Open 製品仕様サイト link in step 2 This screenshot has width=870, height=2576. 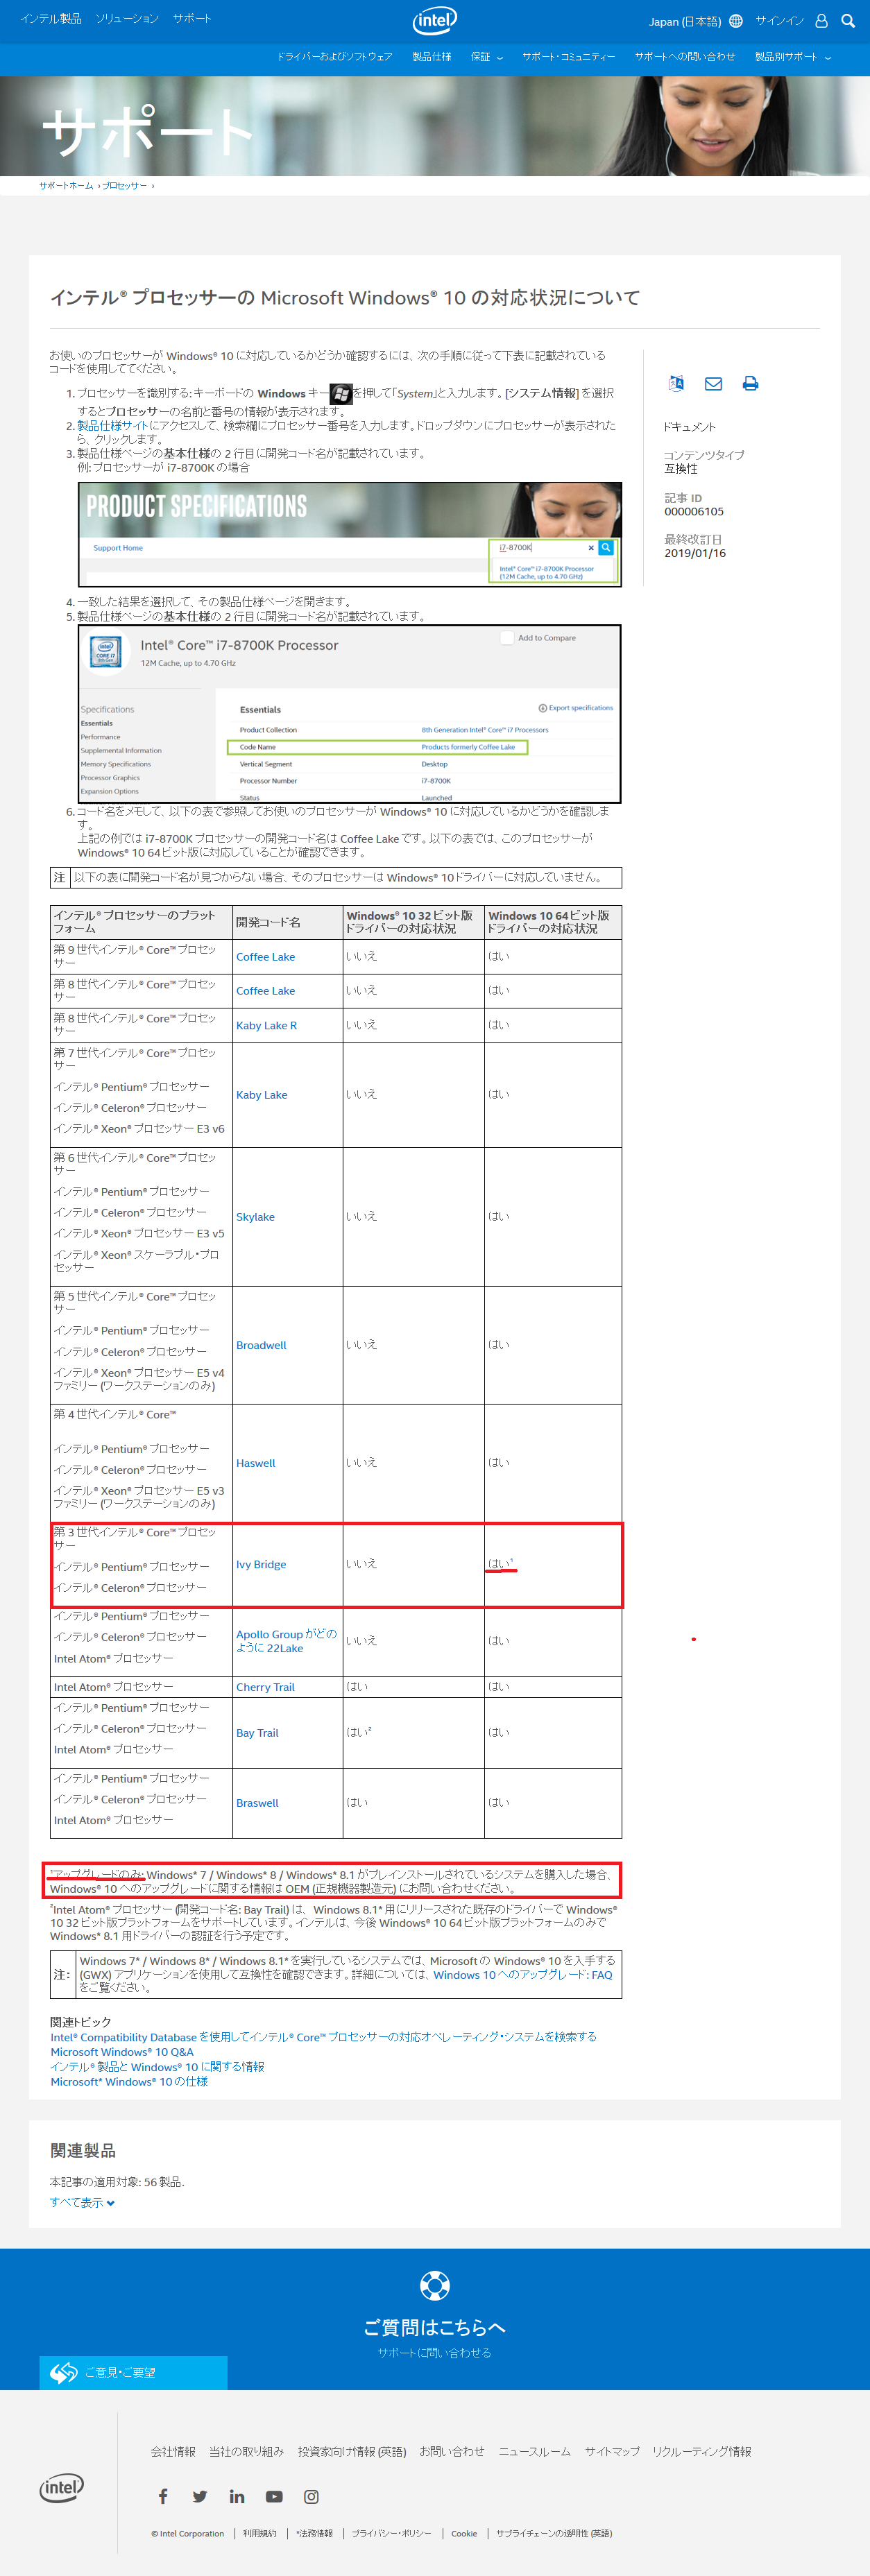[x=113, y=425]
